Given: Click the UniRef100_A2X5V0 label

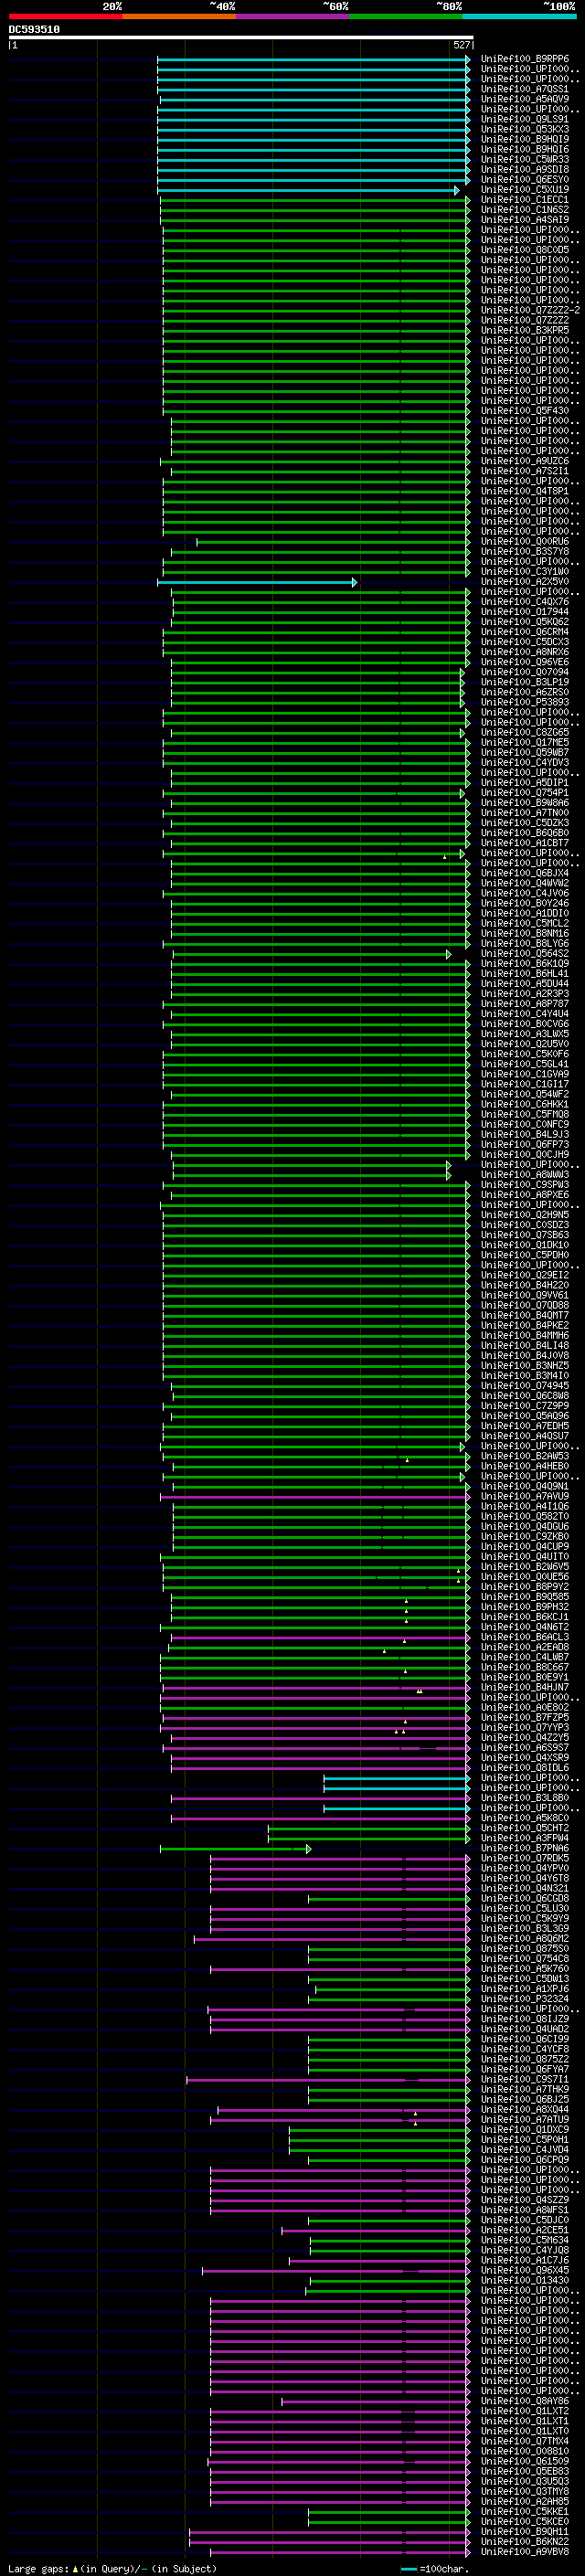Looking at the screenshot, I should click(x=525, y=581).
